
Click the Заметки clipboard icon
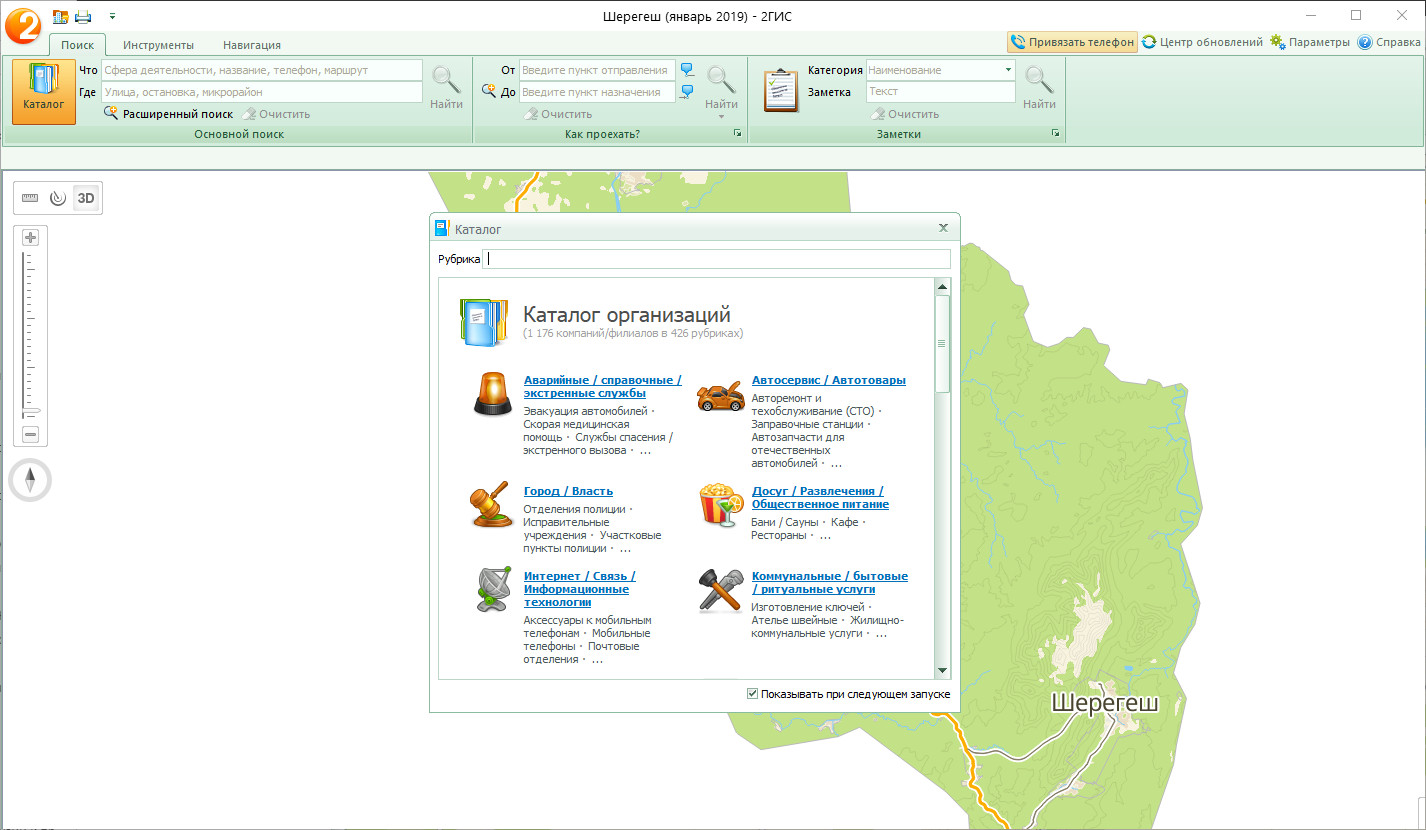780,91
